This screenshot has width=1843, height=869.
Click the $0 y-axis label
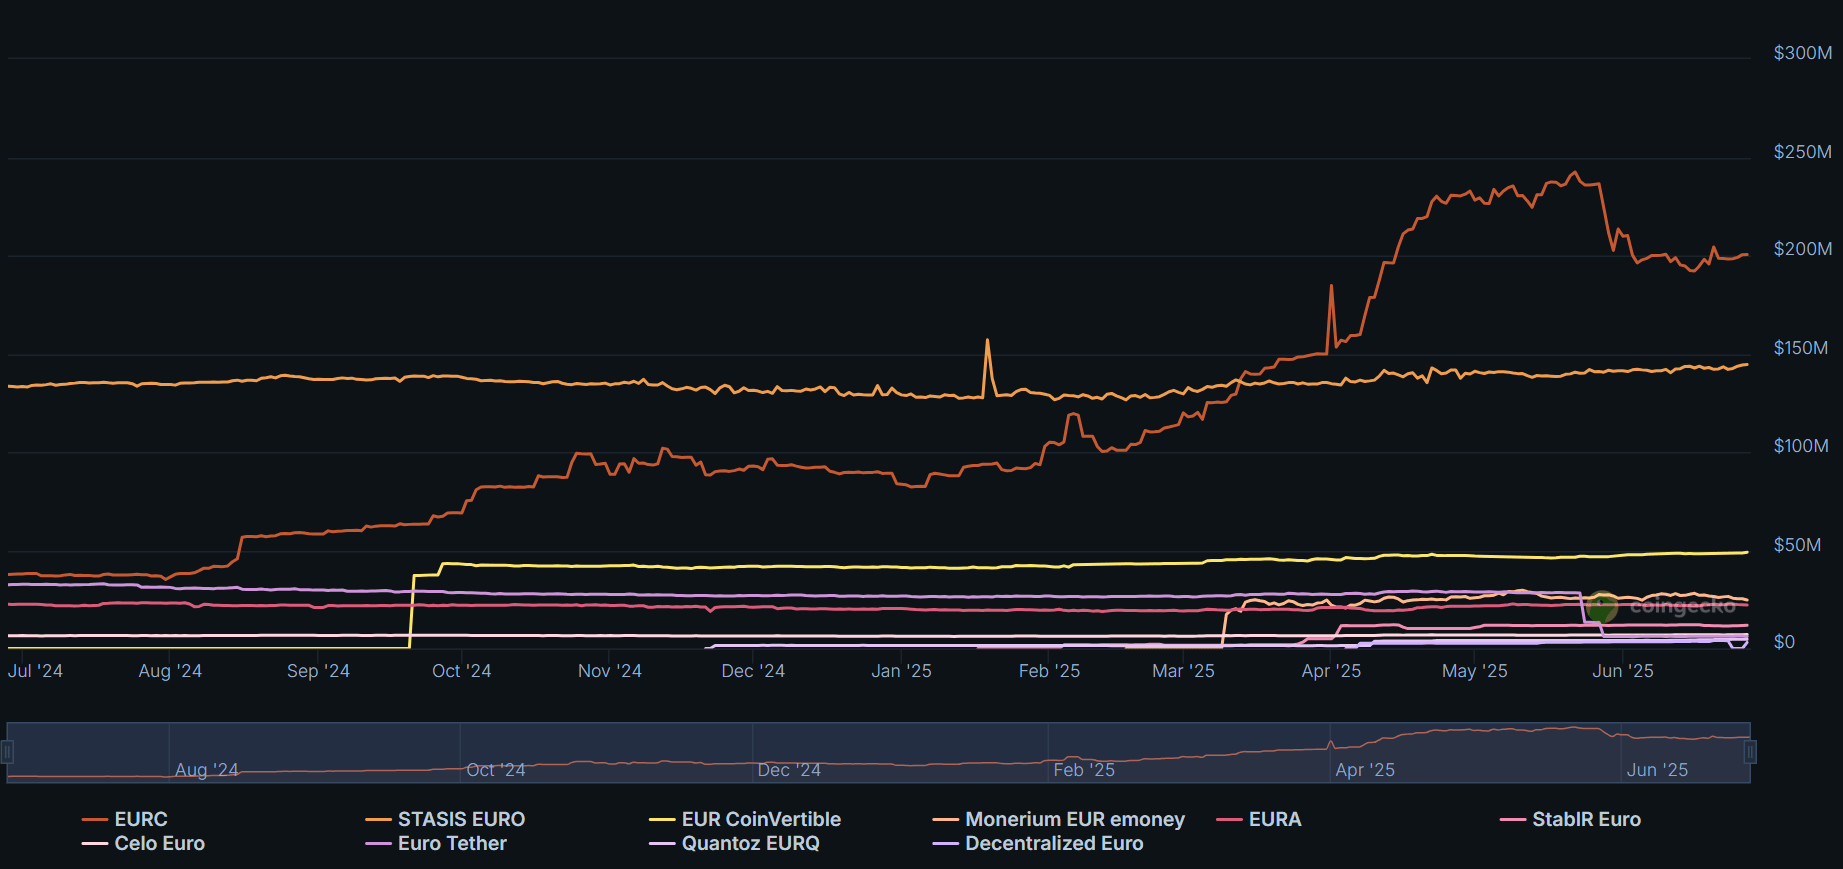[x=1784, y=642]
